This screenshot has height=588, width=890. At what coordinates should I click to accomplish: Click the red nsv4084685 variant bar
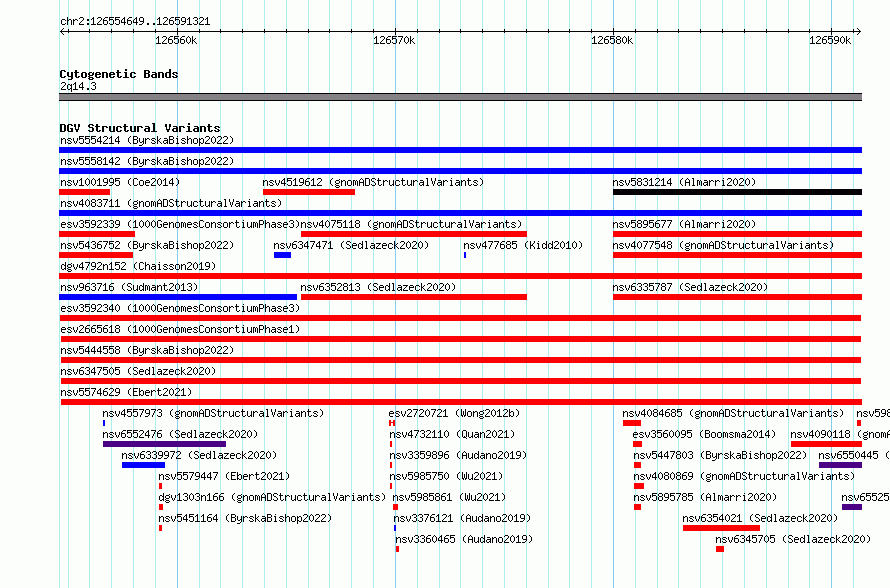pyautogui.click(x=632, y=423)
